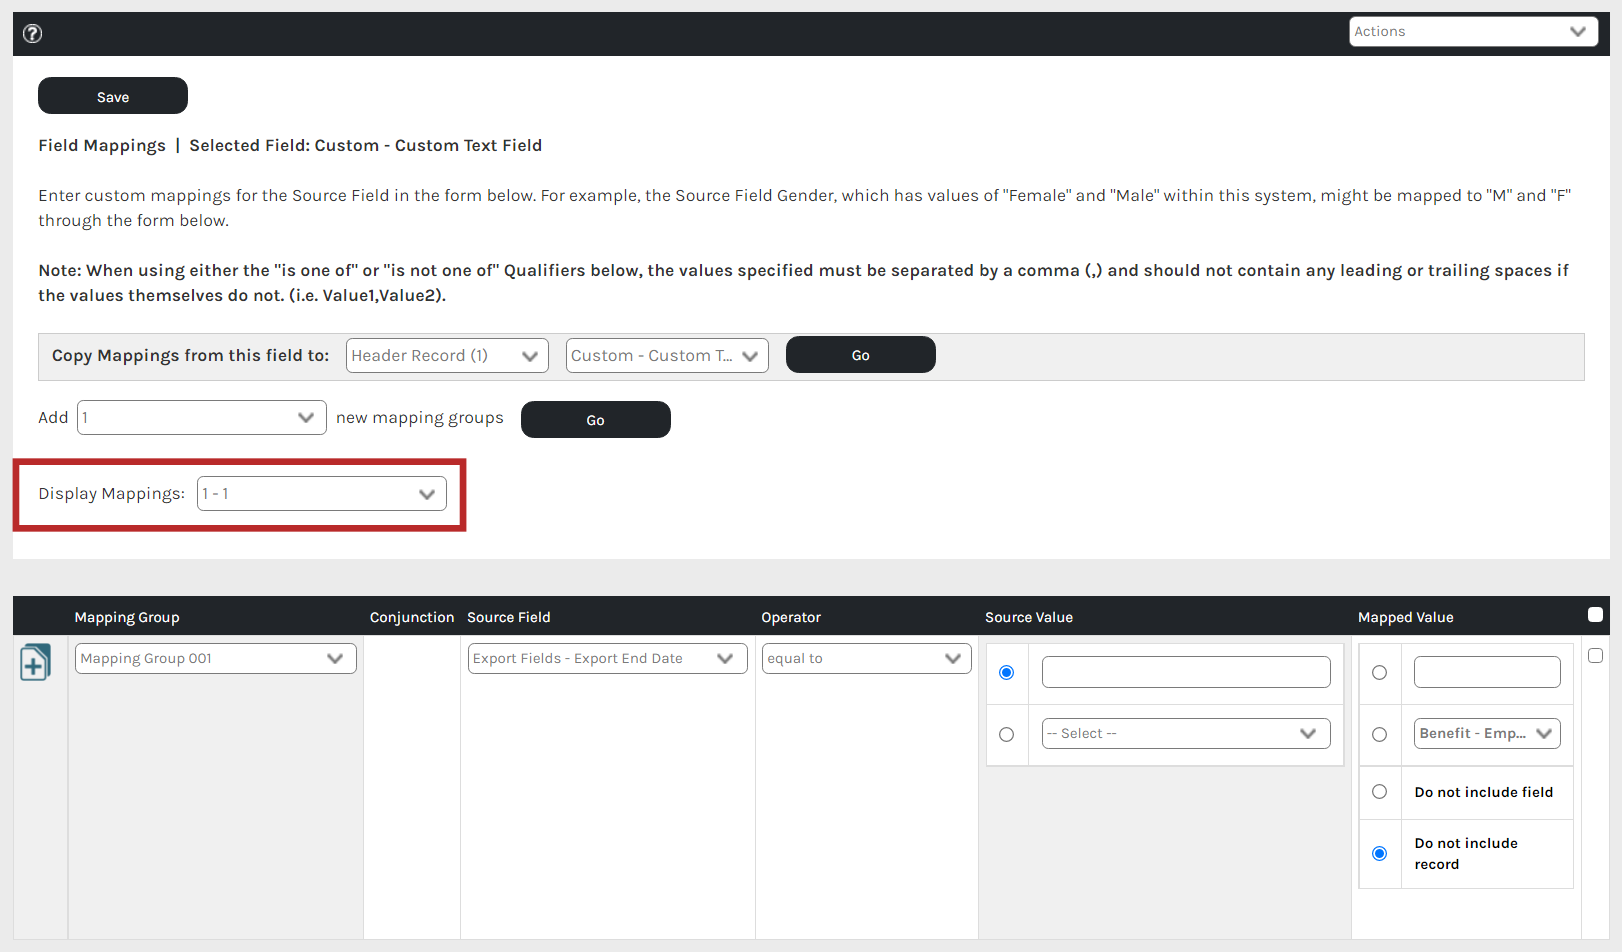
Task: Open the 'equal to' operator dropdown
Action: pos(867,658)
